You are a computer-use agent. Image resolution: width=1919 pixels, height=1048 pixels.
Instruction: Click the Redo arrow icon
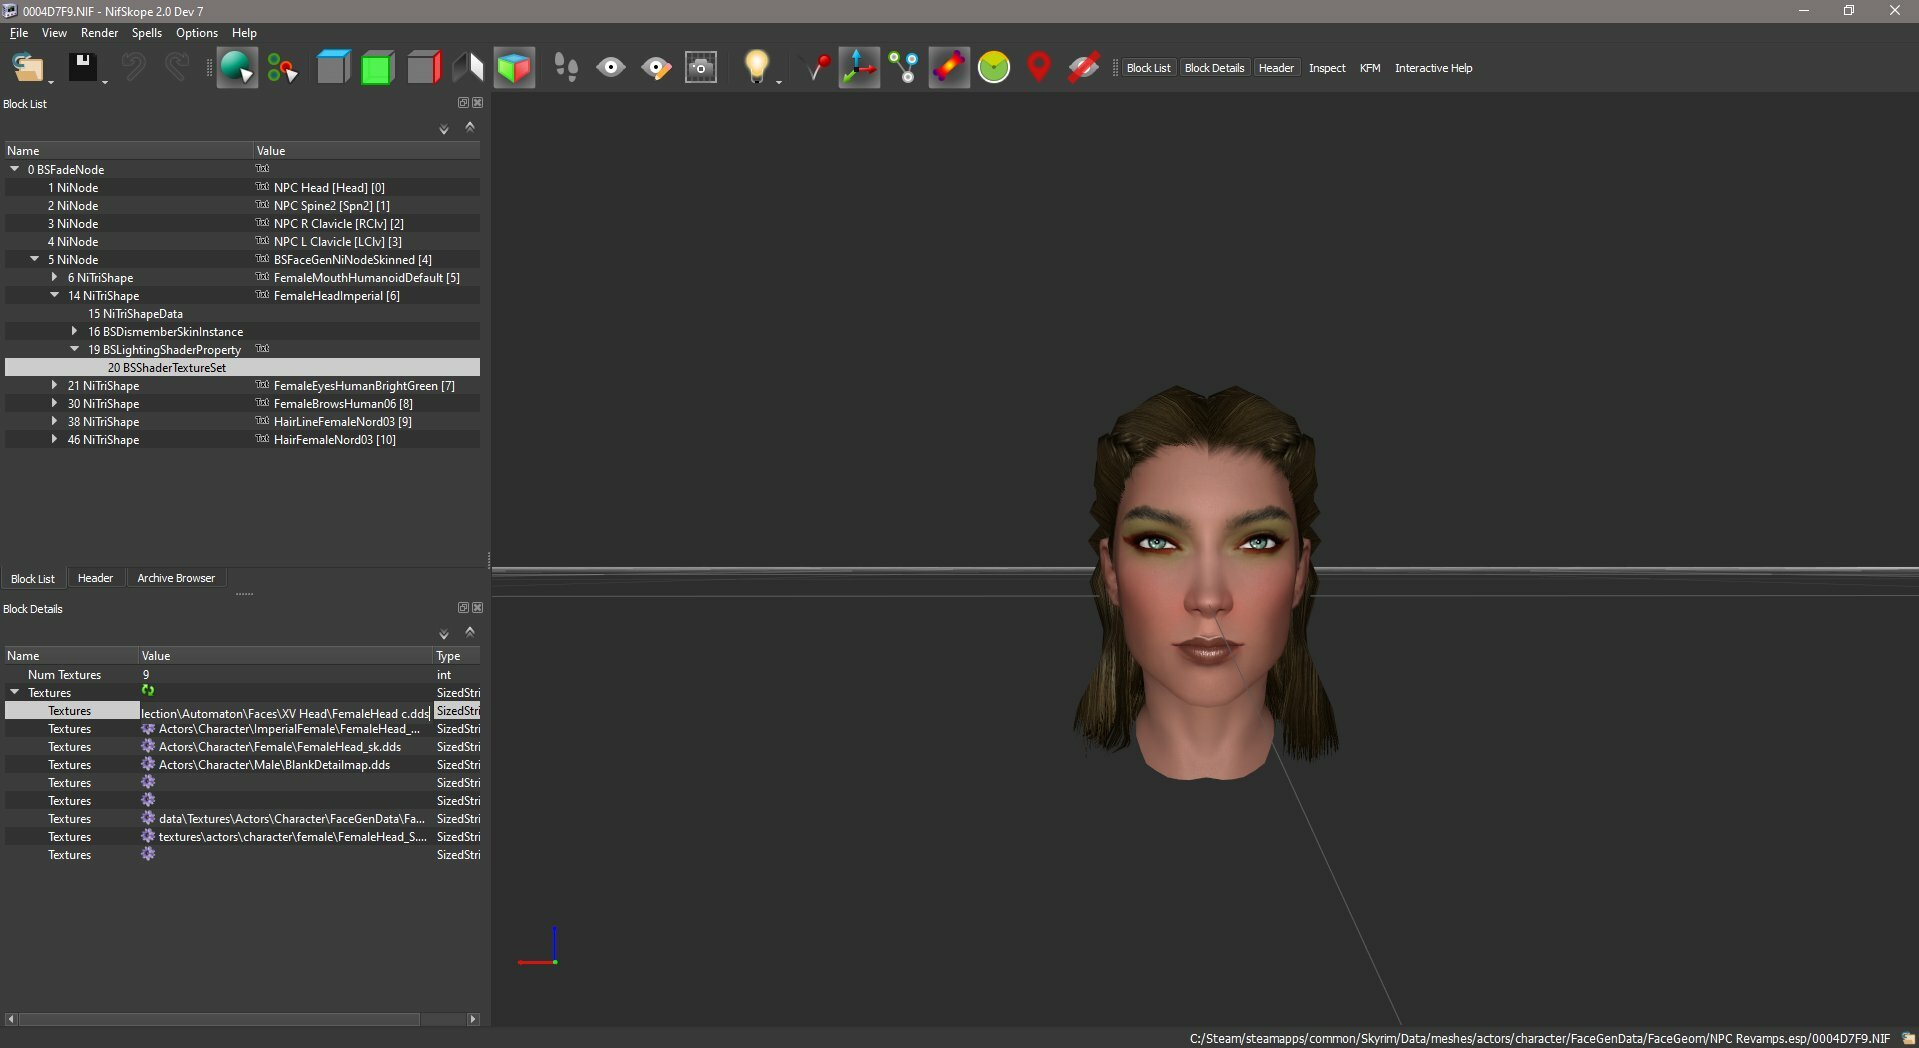click(177, 67)
